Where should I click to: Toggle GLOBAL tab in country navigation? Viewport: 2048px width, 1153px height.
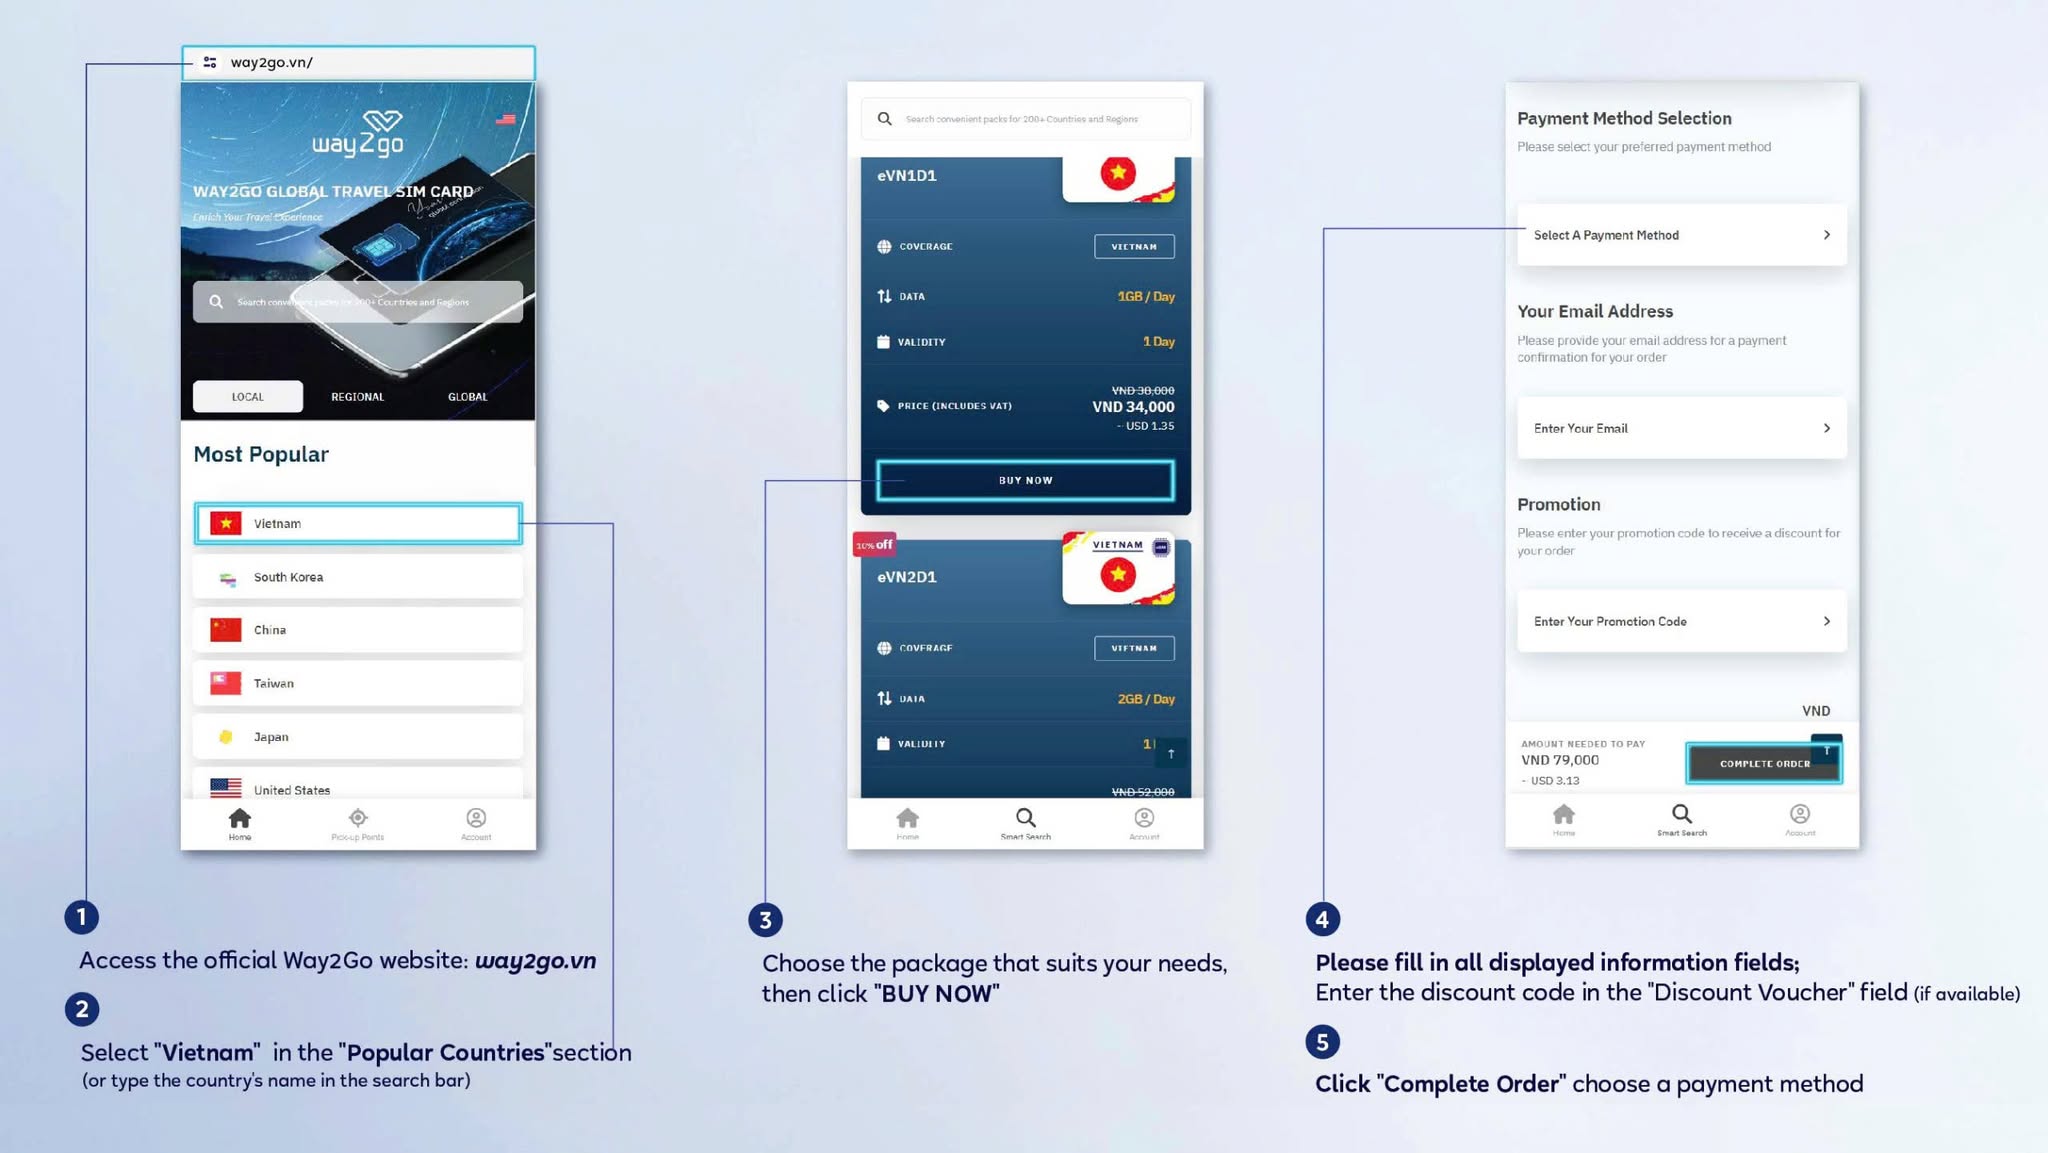click(466, 395)
